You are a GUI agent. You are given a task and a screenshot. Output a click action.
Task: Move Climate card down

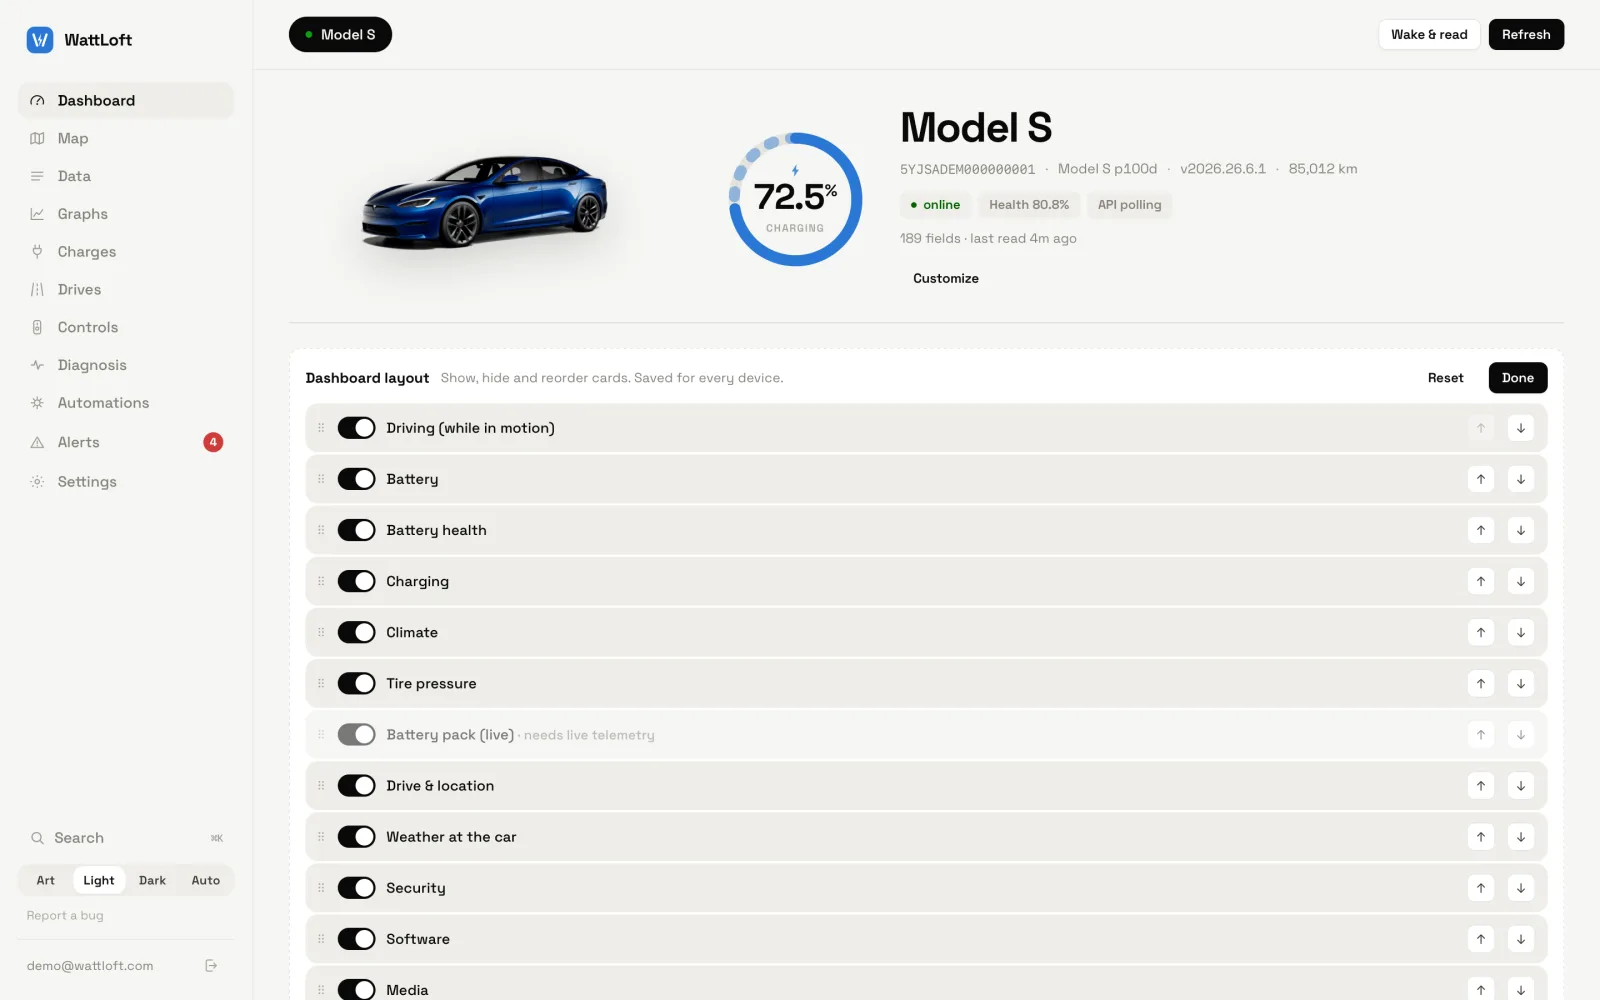tap(1521, 632)
